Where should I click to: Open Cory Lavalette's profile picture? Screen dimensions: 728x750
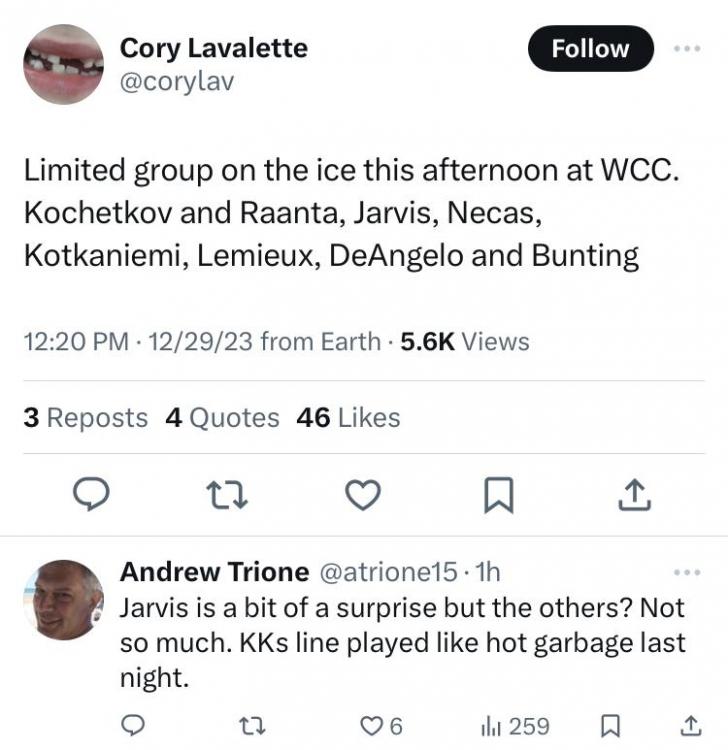(63, 64)
